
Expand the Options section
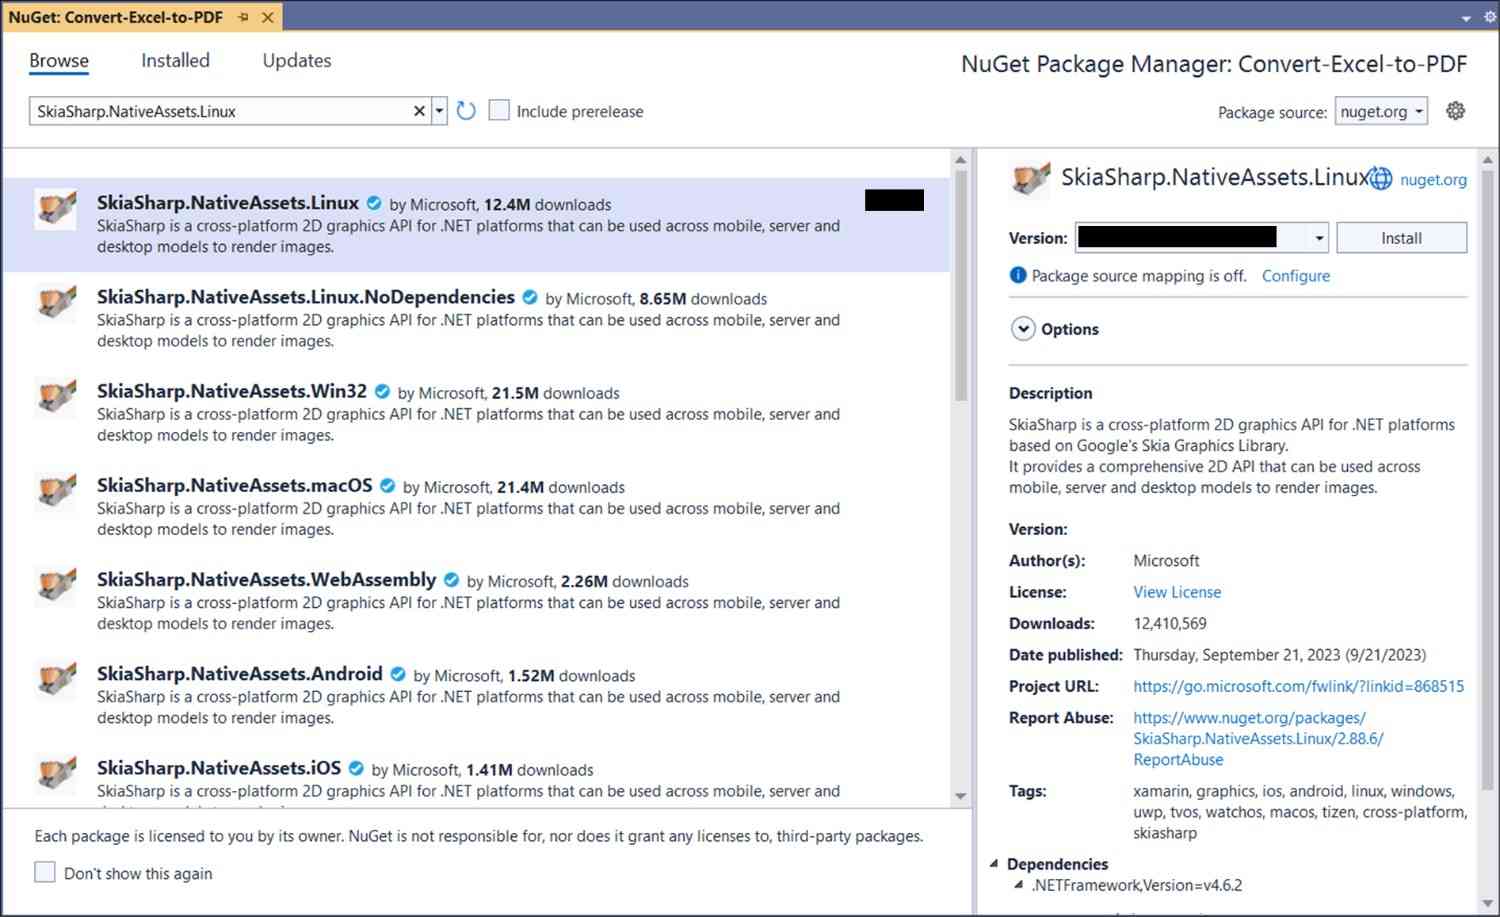point(1023,329)
